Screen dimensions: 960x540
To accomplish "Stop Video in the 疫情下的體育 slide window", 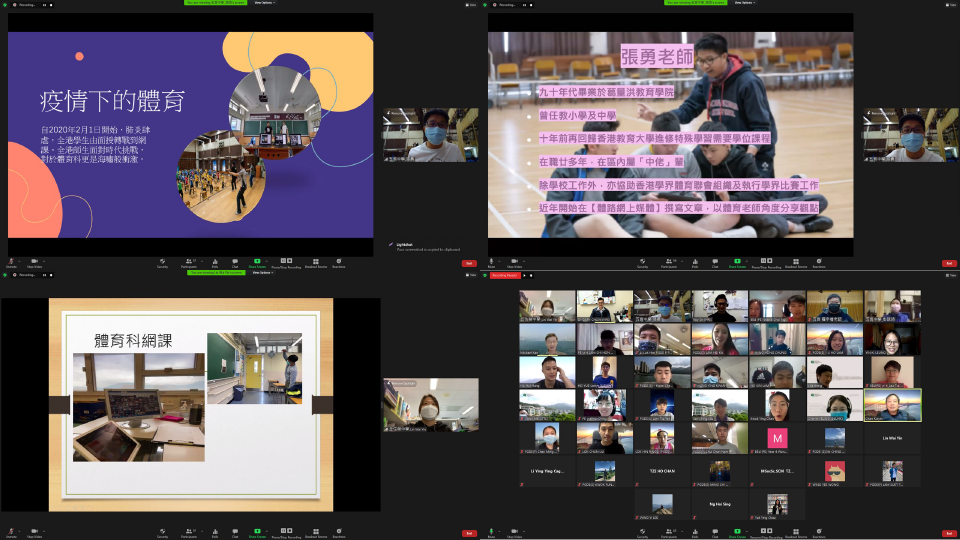I will (34, 263).
